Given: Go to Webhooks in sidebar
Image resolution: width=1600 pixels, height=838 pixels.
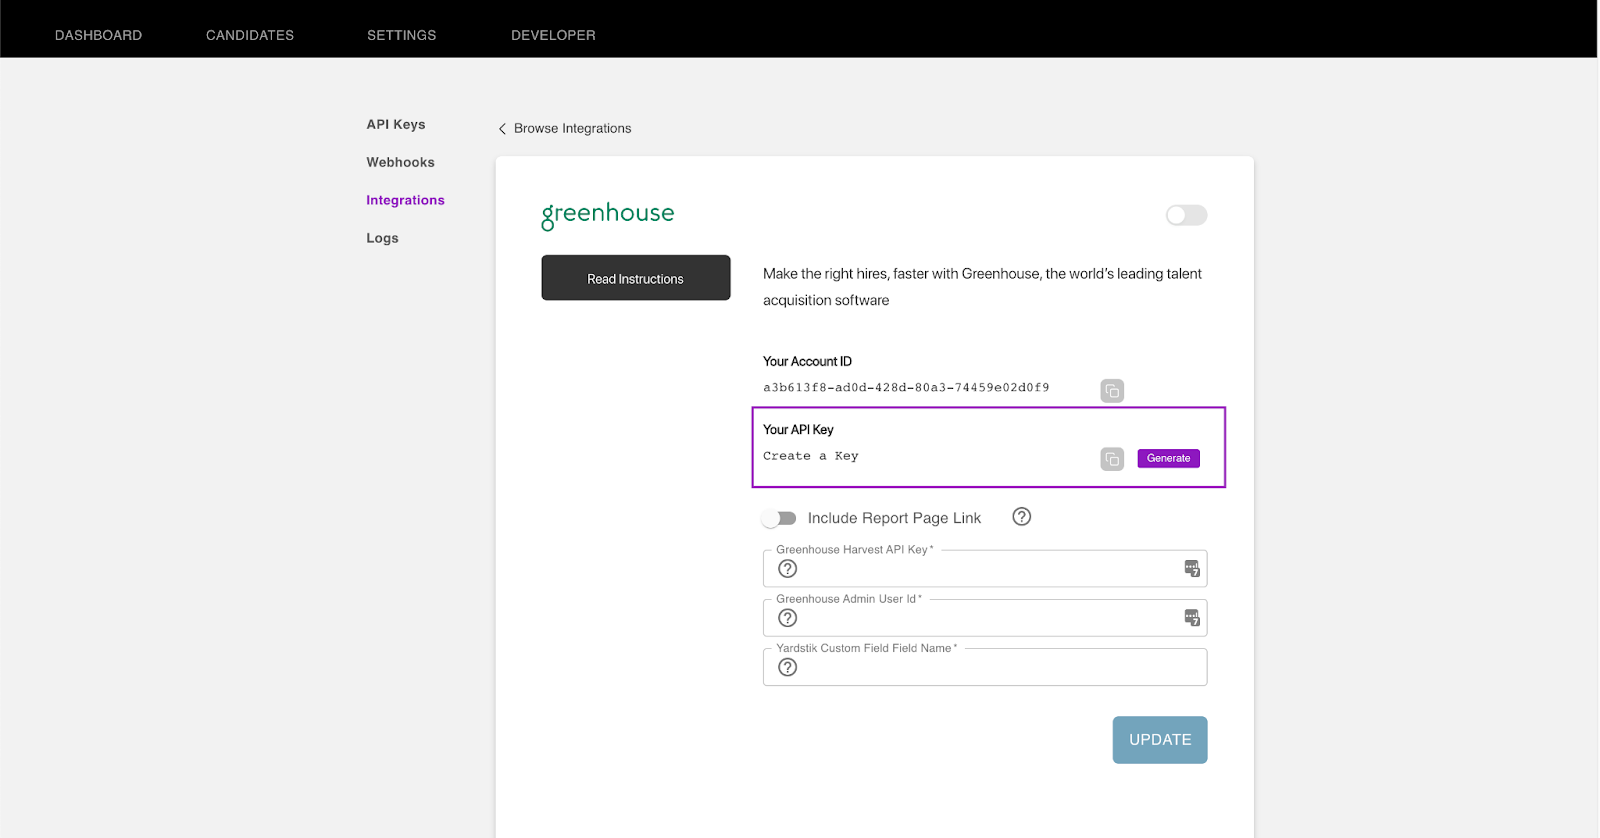Looking at the screenshot, I should (x=400, y=162).
